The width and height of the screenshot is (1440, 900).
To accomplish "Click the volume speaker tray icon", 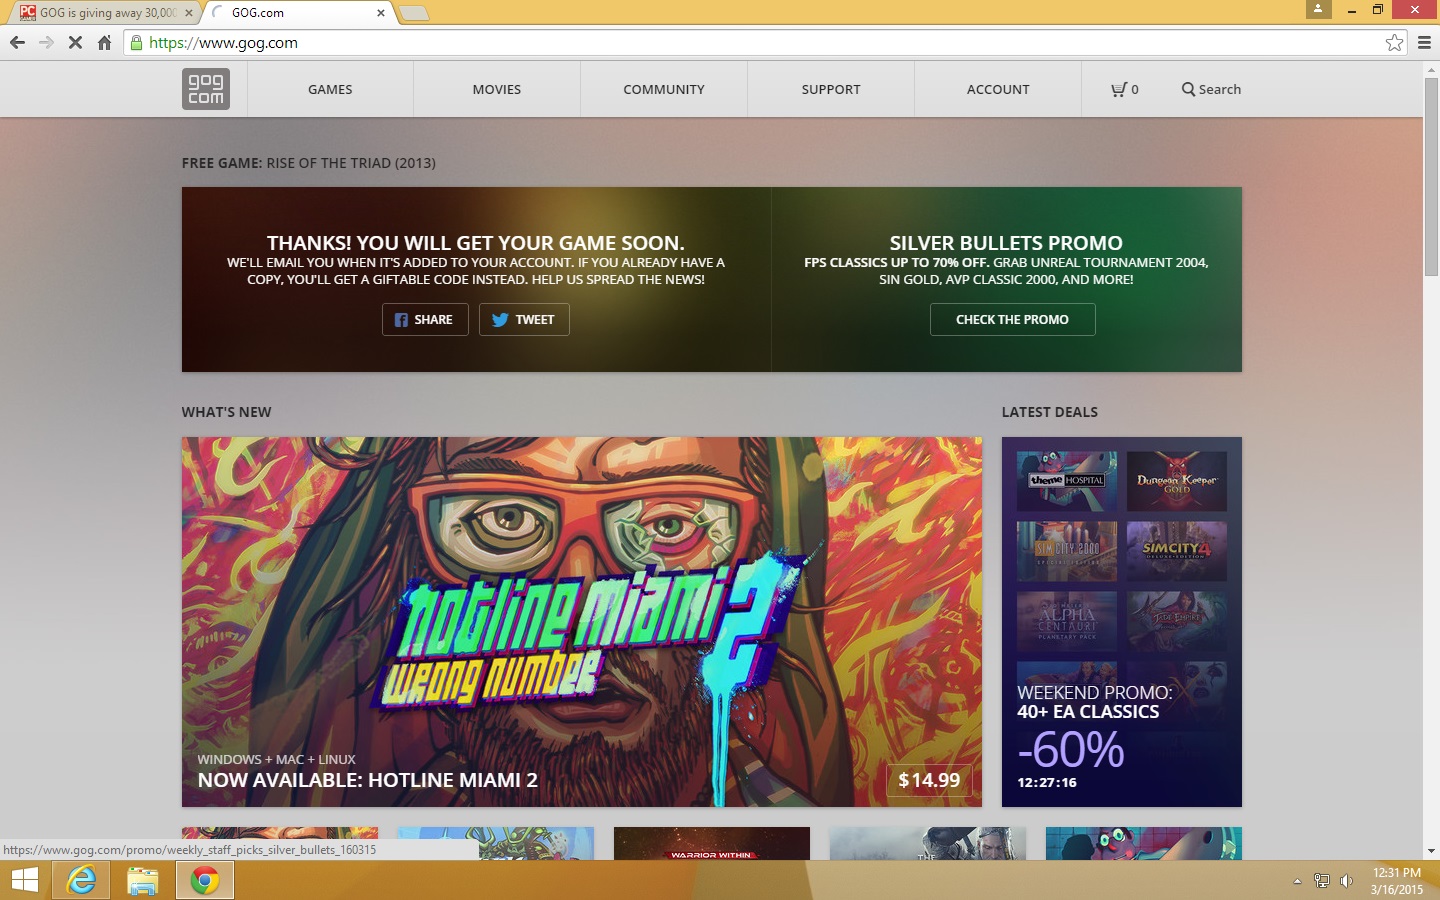I will pos(1347,881).
